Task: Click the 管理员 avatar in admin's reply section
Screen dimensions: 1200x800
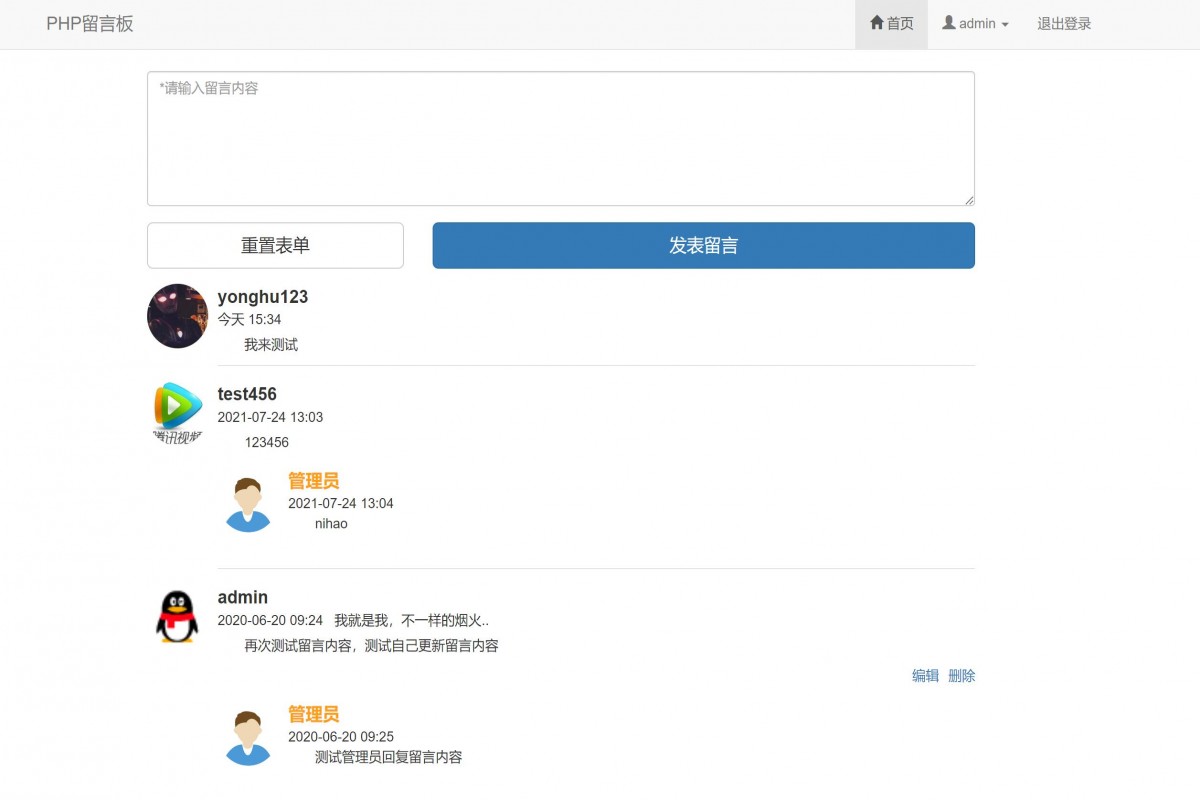Action: pyautogui.click(x=248, y=735)
